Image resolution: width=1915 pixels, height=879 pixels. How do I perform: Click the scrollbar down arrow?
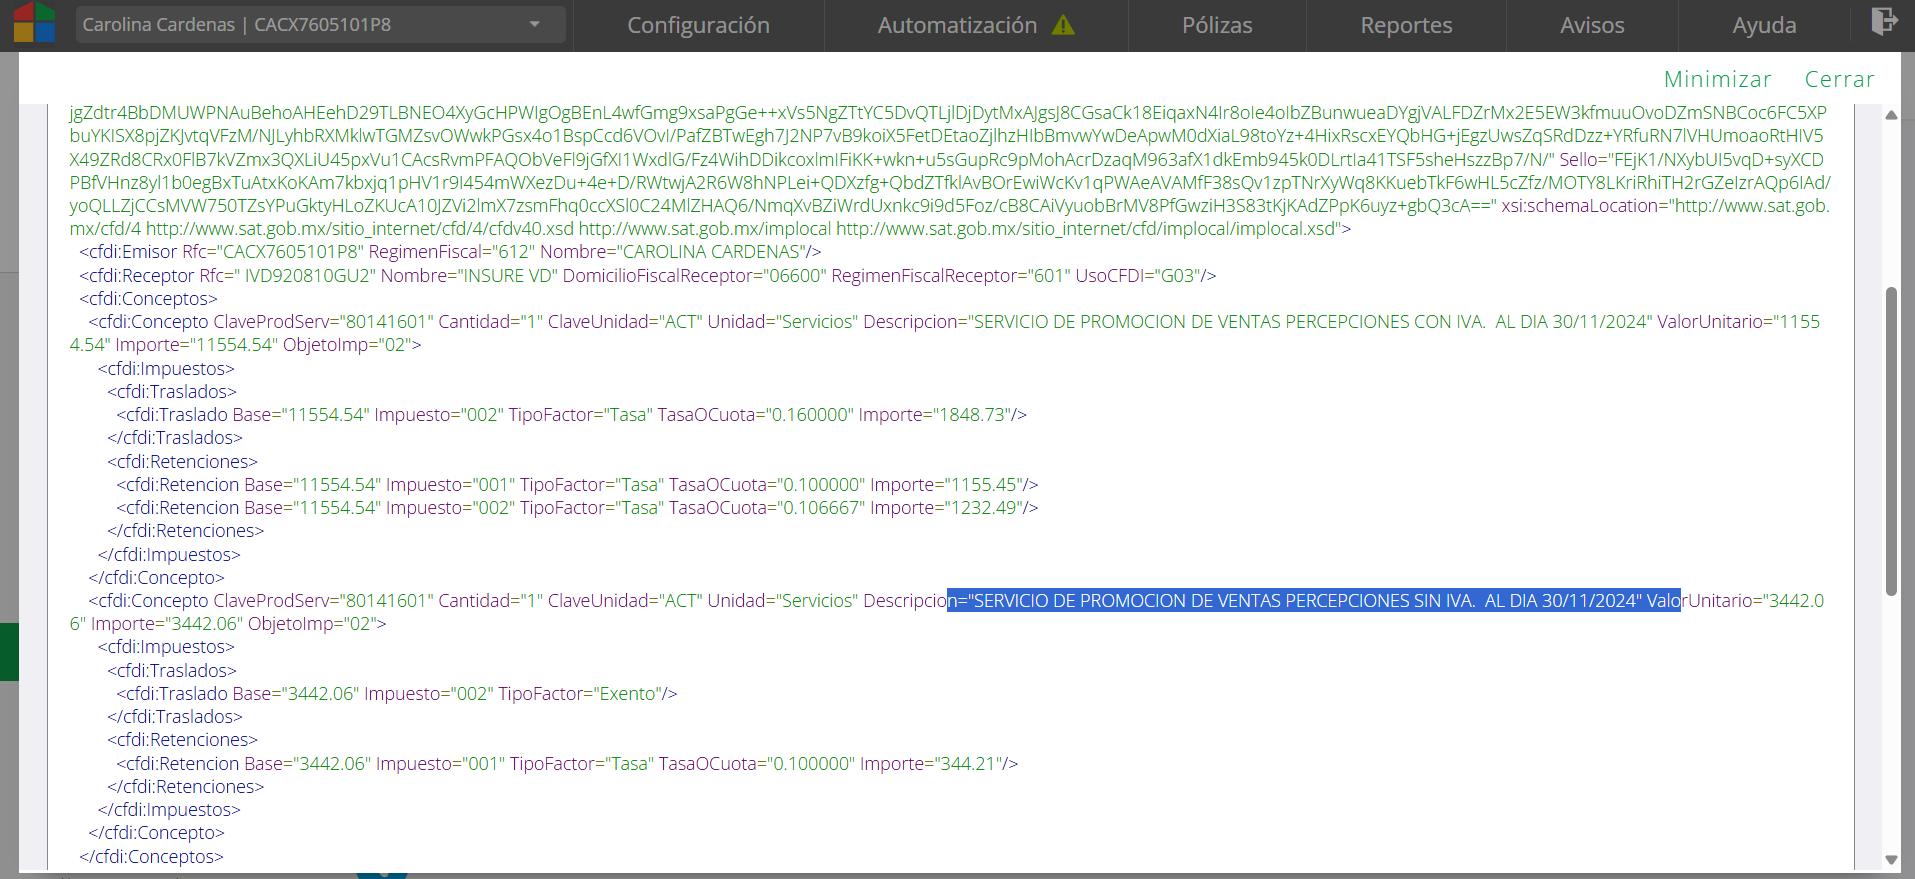(x=1891, y=859)
